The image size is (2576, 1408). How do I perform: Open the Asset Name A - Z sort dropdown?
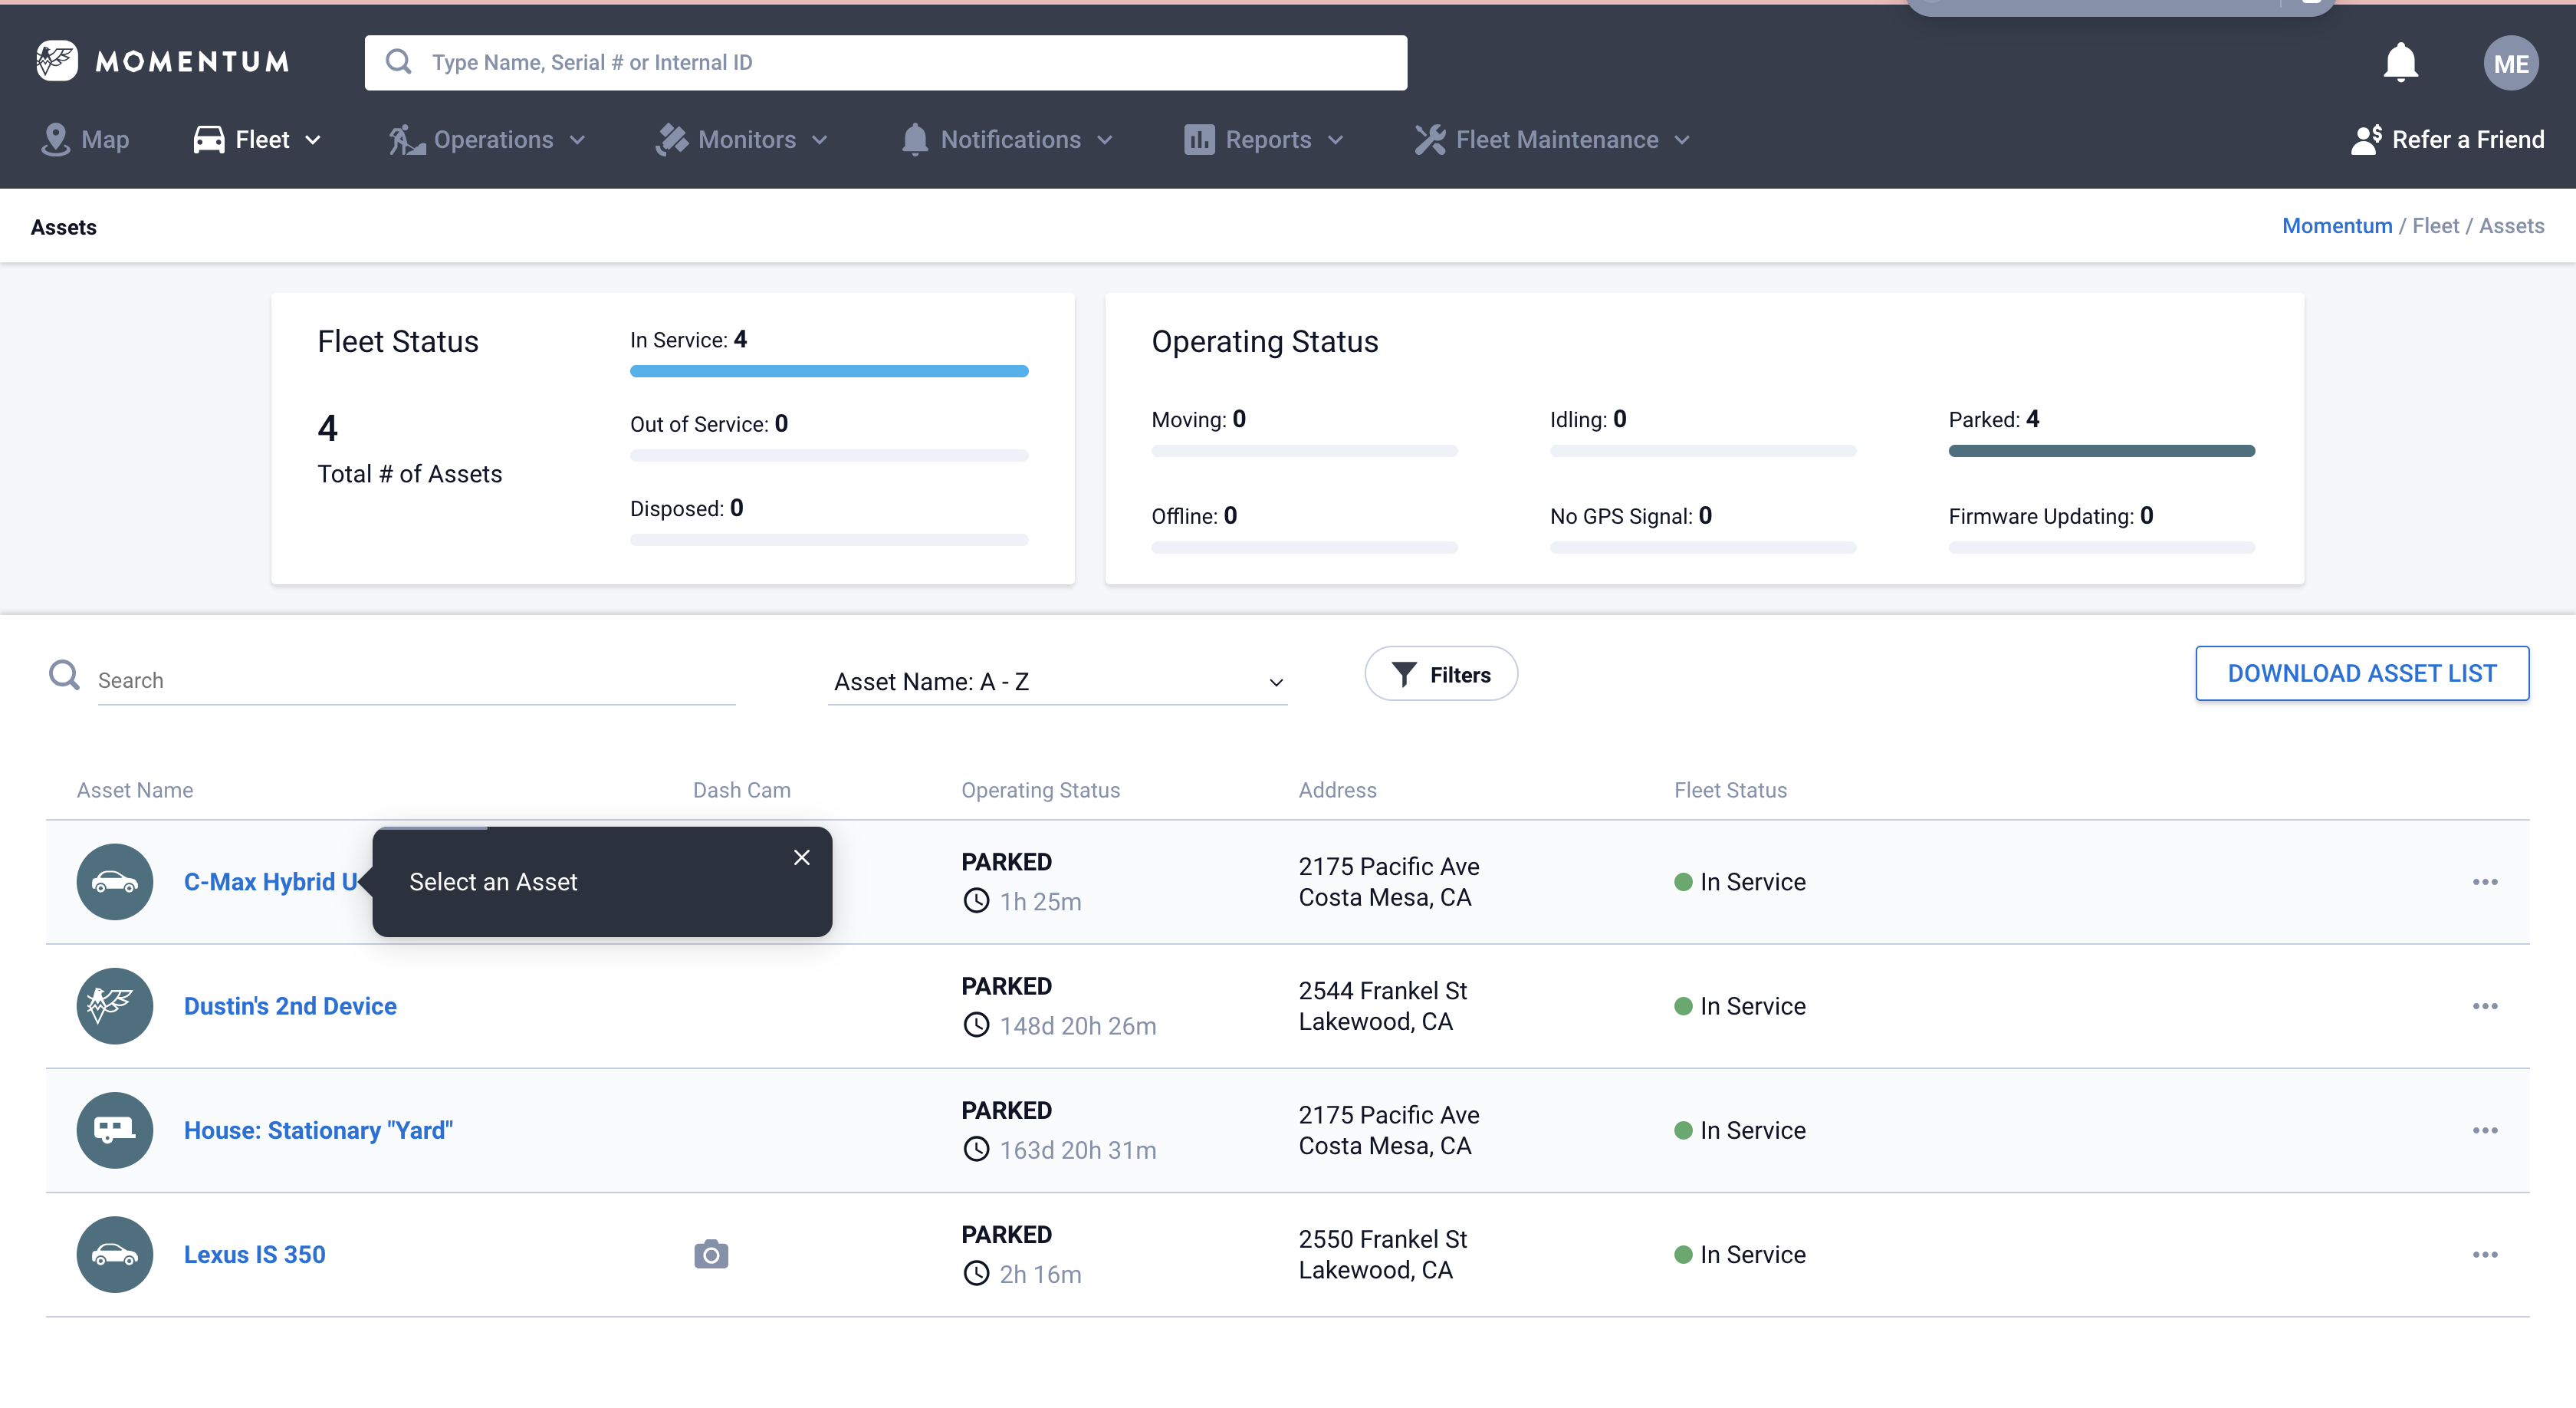(1057, 682)
